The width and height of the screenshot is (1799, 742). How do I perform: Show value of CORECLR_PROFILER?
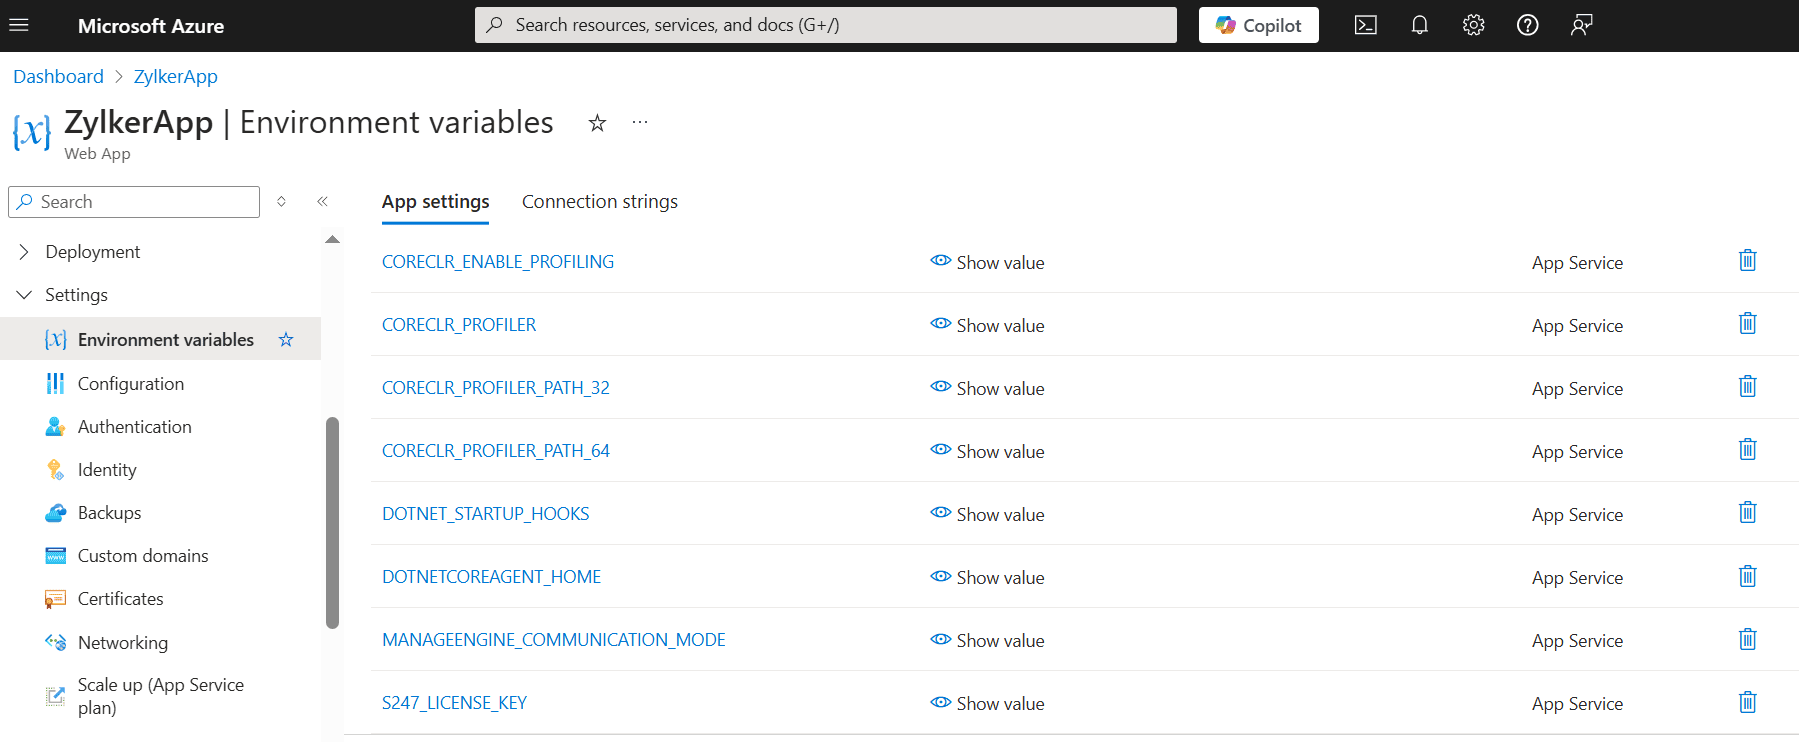click(x=987, y=325)
